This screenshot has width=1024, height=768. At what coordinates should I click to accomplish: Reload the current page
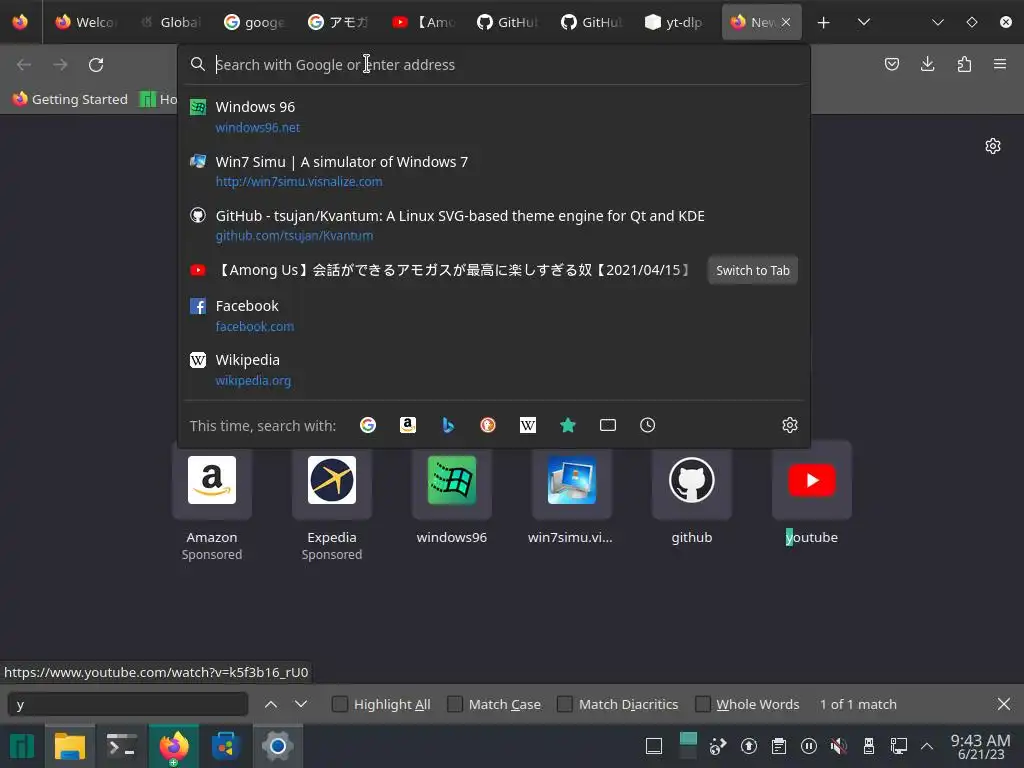click(96, 65)
